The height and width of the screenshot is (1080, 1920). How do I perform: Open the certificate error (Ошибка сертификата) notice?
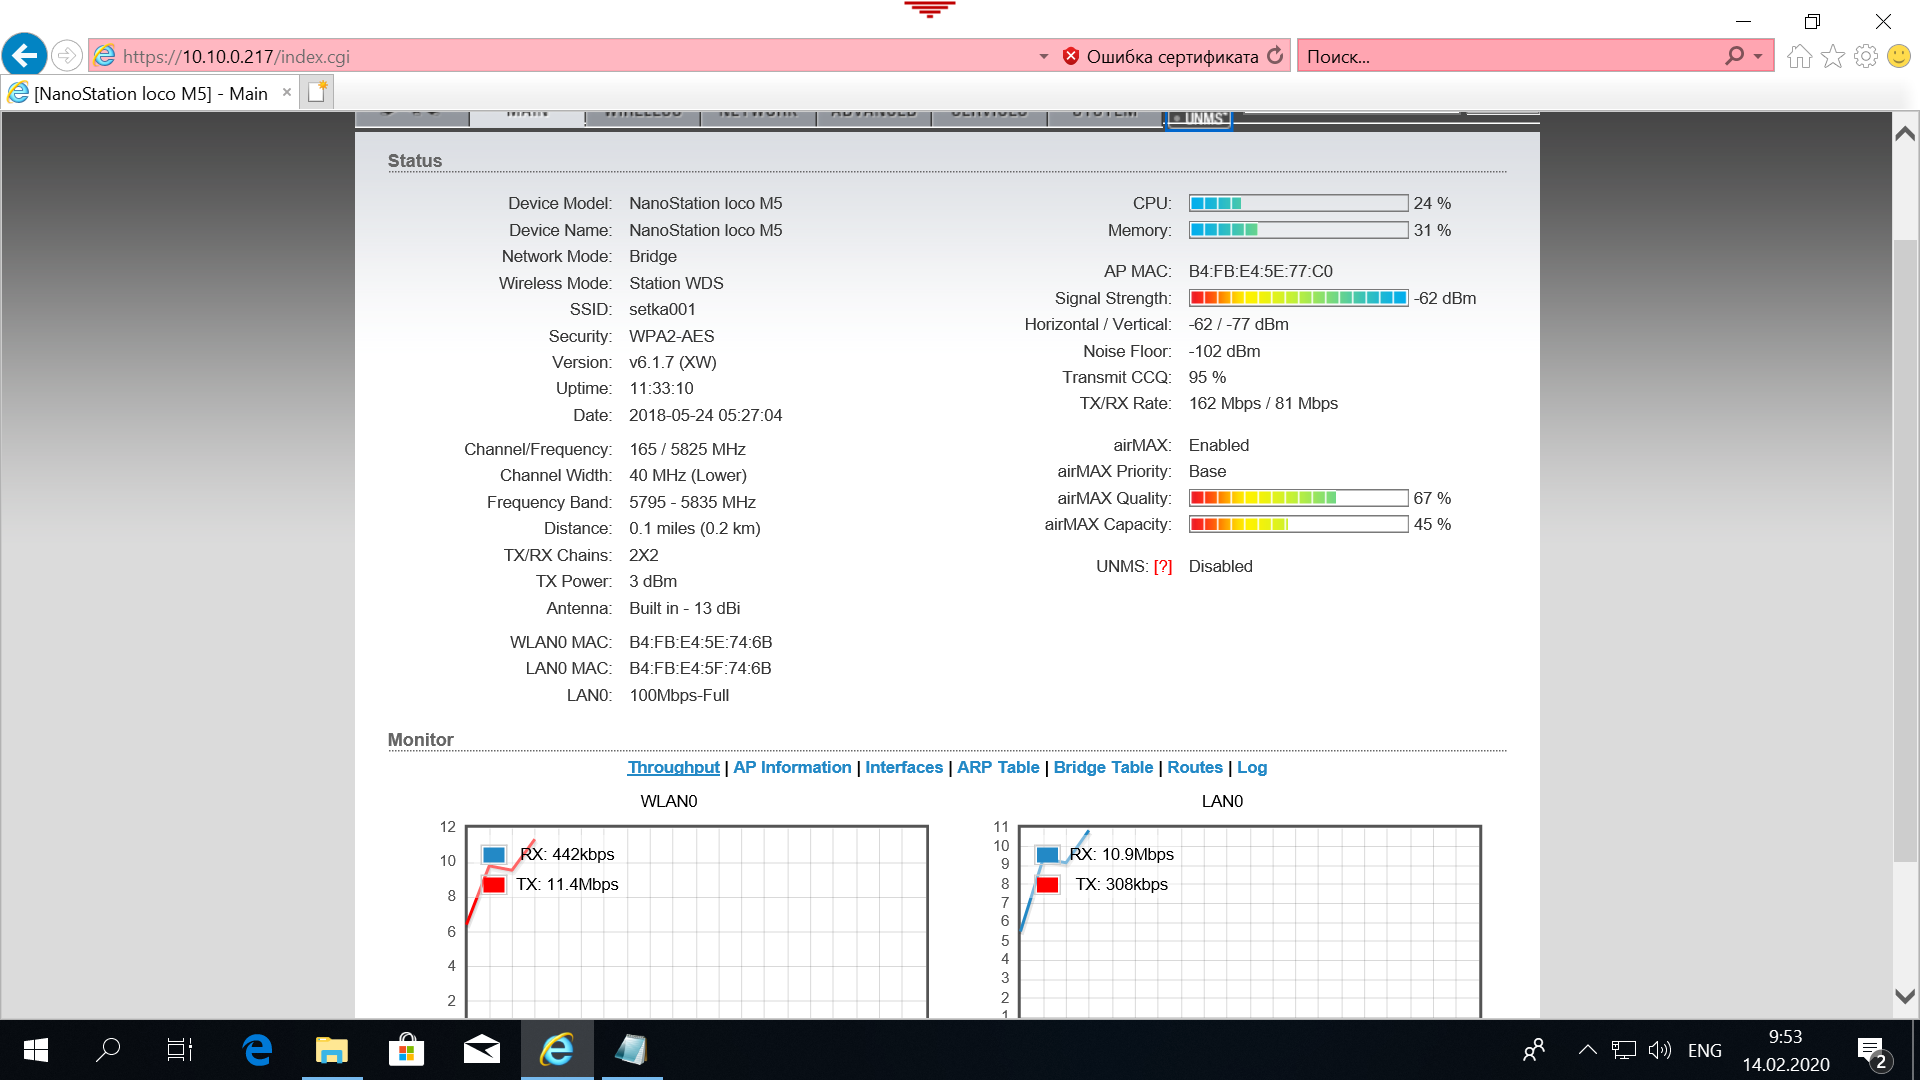(1160, 56)
